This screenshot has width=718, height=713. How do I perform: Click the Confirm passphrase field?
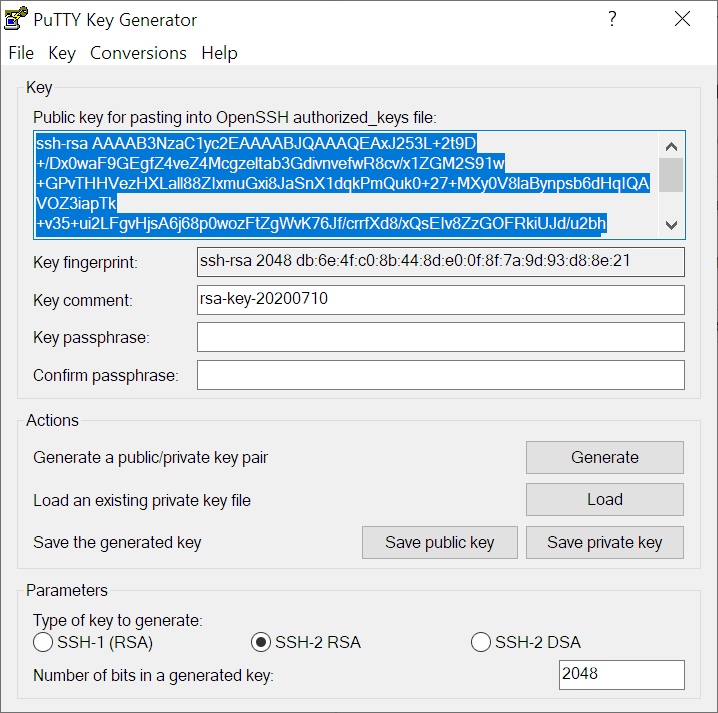441,375
